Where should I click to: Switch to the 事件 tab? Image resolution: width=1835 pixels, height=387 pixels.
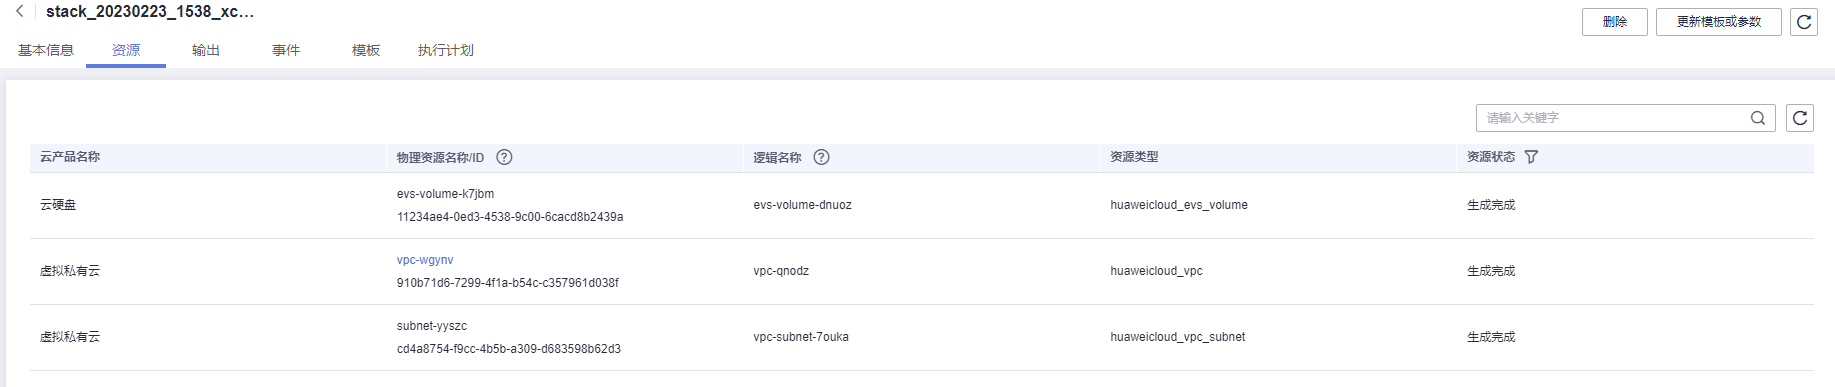click(286, 50)
